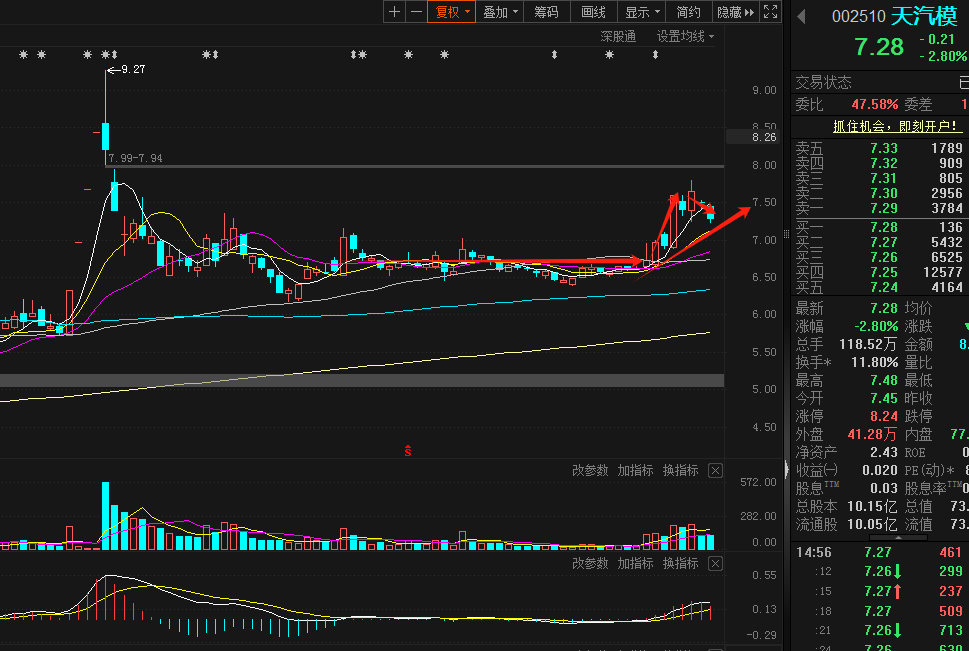Click the 8.26 price axis cursor label

tap(752, 137)
